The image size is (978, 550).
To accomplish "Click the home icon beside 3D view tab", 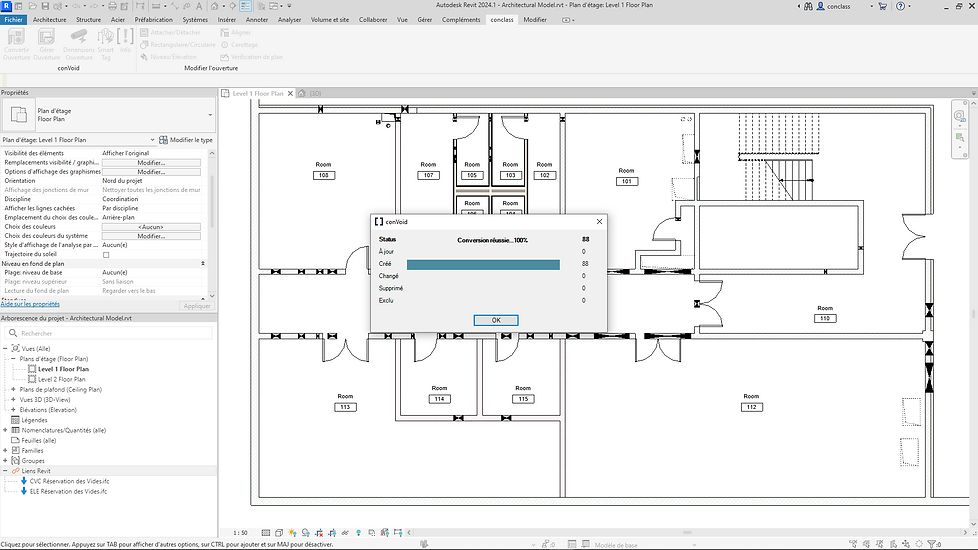I will [302, 93].
